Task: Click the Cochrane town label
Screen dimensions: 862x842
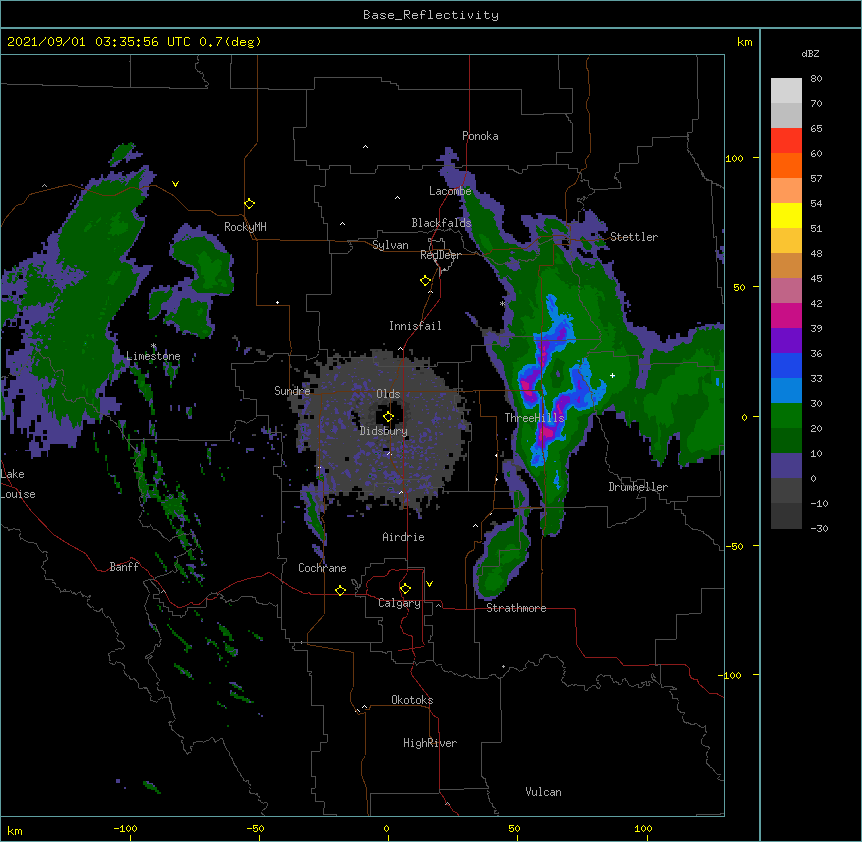Action: coord(322,568)
